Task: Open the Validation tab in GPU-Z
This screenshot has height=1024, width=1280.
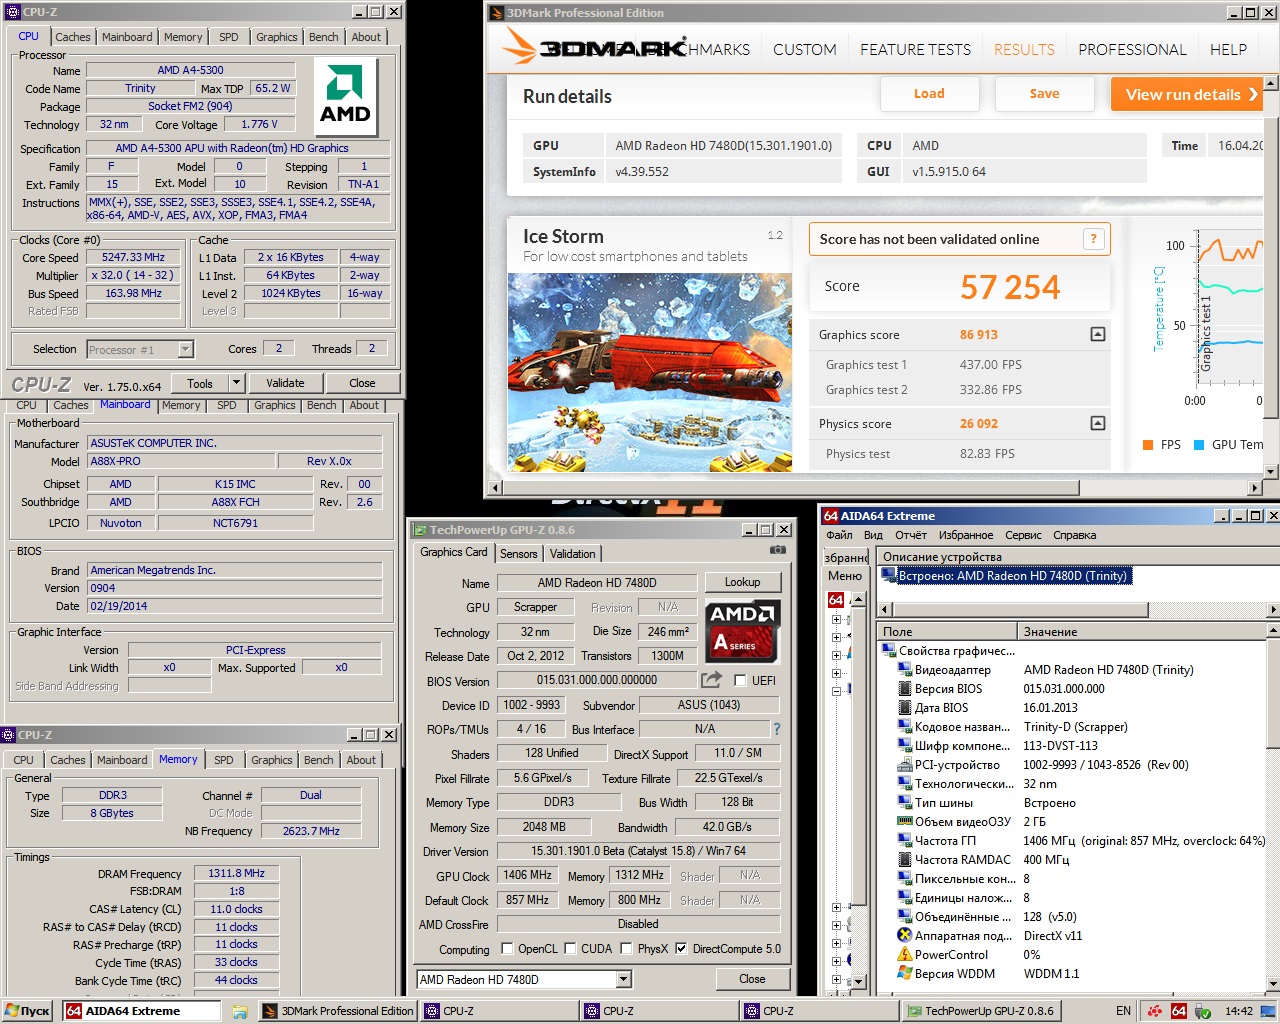Action: tap(573, 553)
